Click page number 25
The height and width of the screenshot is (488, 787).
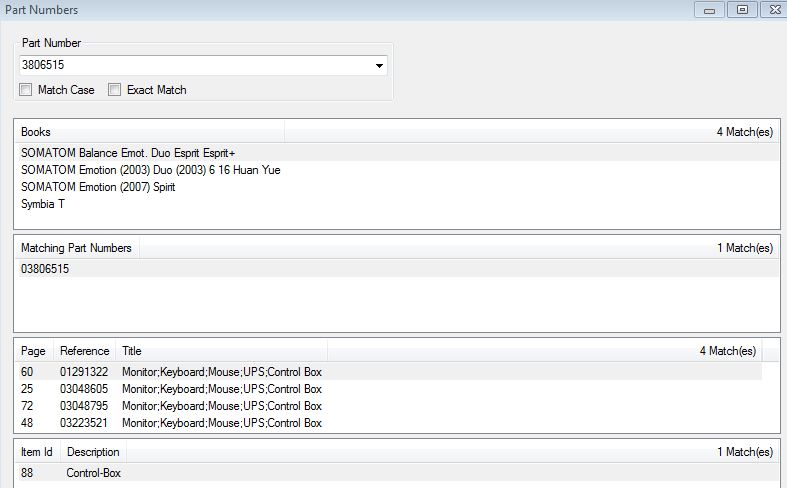click(27, 389)
